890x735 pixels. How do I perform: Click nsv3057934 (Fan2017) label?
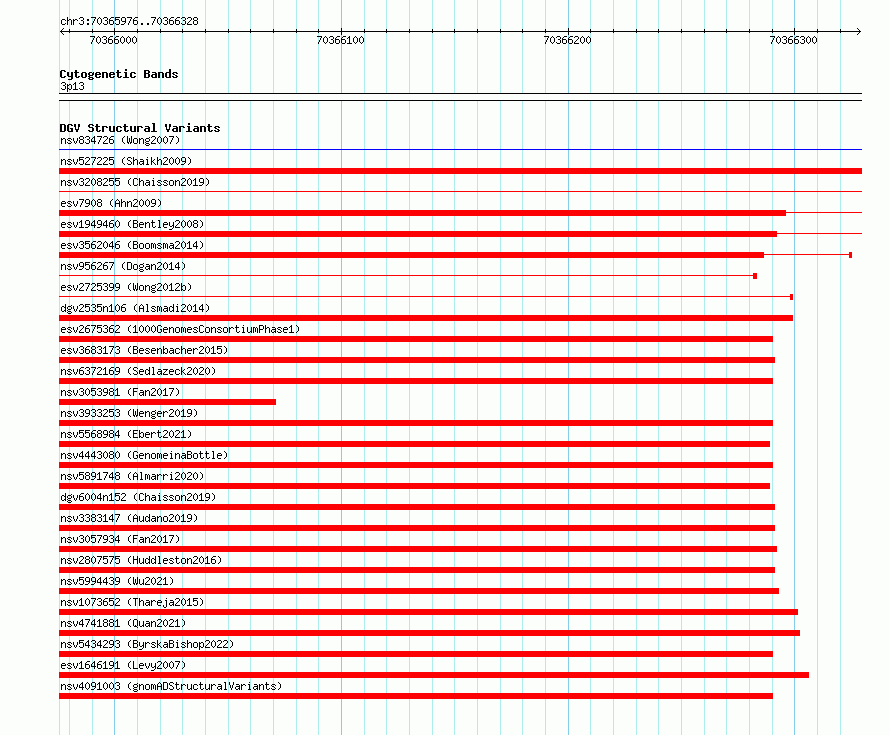(120, 539)
